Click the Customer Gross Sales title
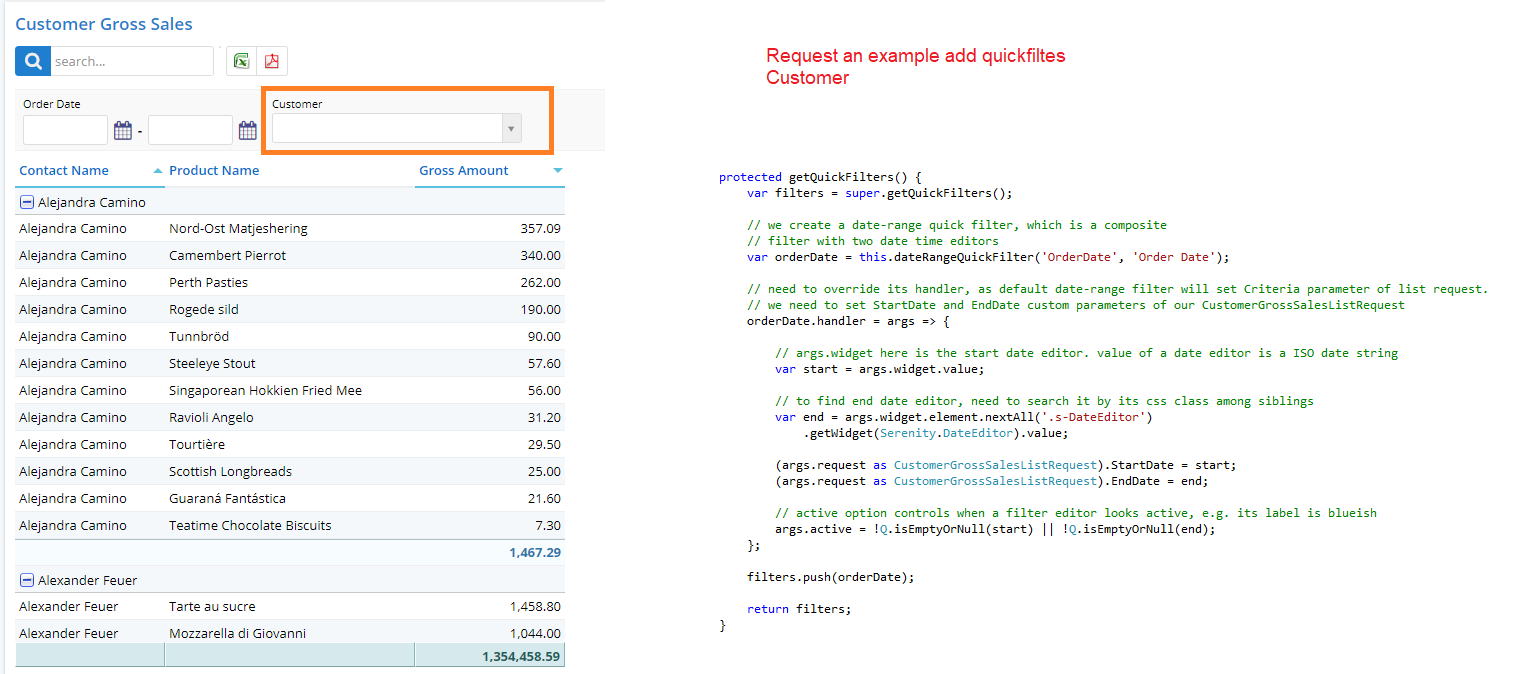Image resolution: width=1533 pixels, height=674 pixels. [x=103, y=23]
